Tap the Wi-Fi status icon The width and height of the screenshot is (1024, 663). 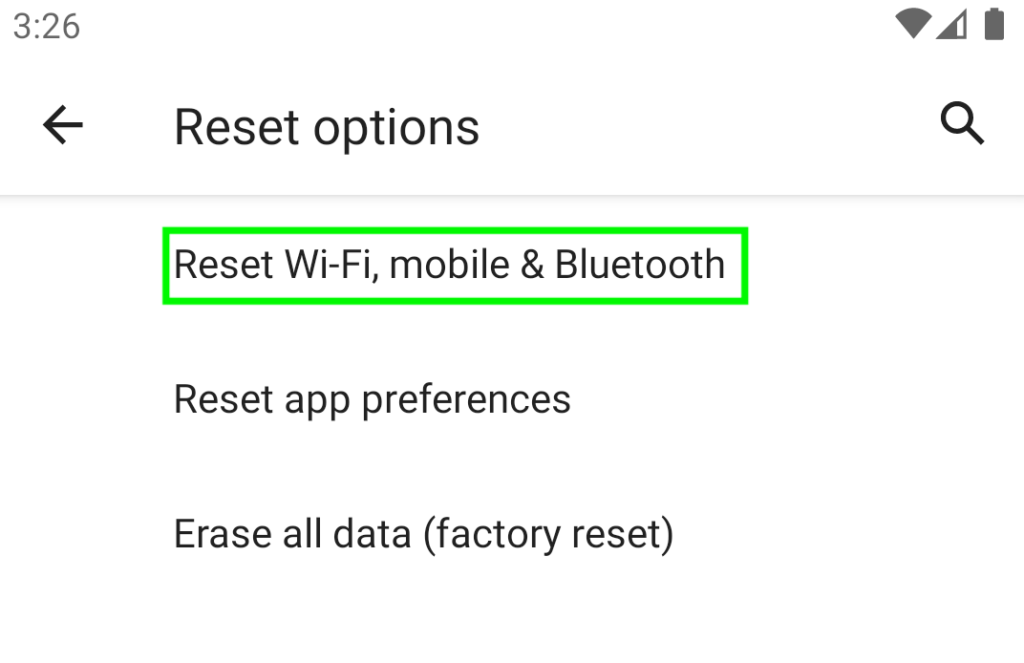[x=912, y=25]
